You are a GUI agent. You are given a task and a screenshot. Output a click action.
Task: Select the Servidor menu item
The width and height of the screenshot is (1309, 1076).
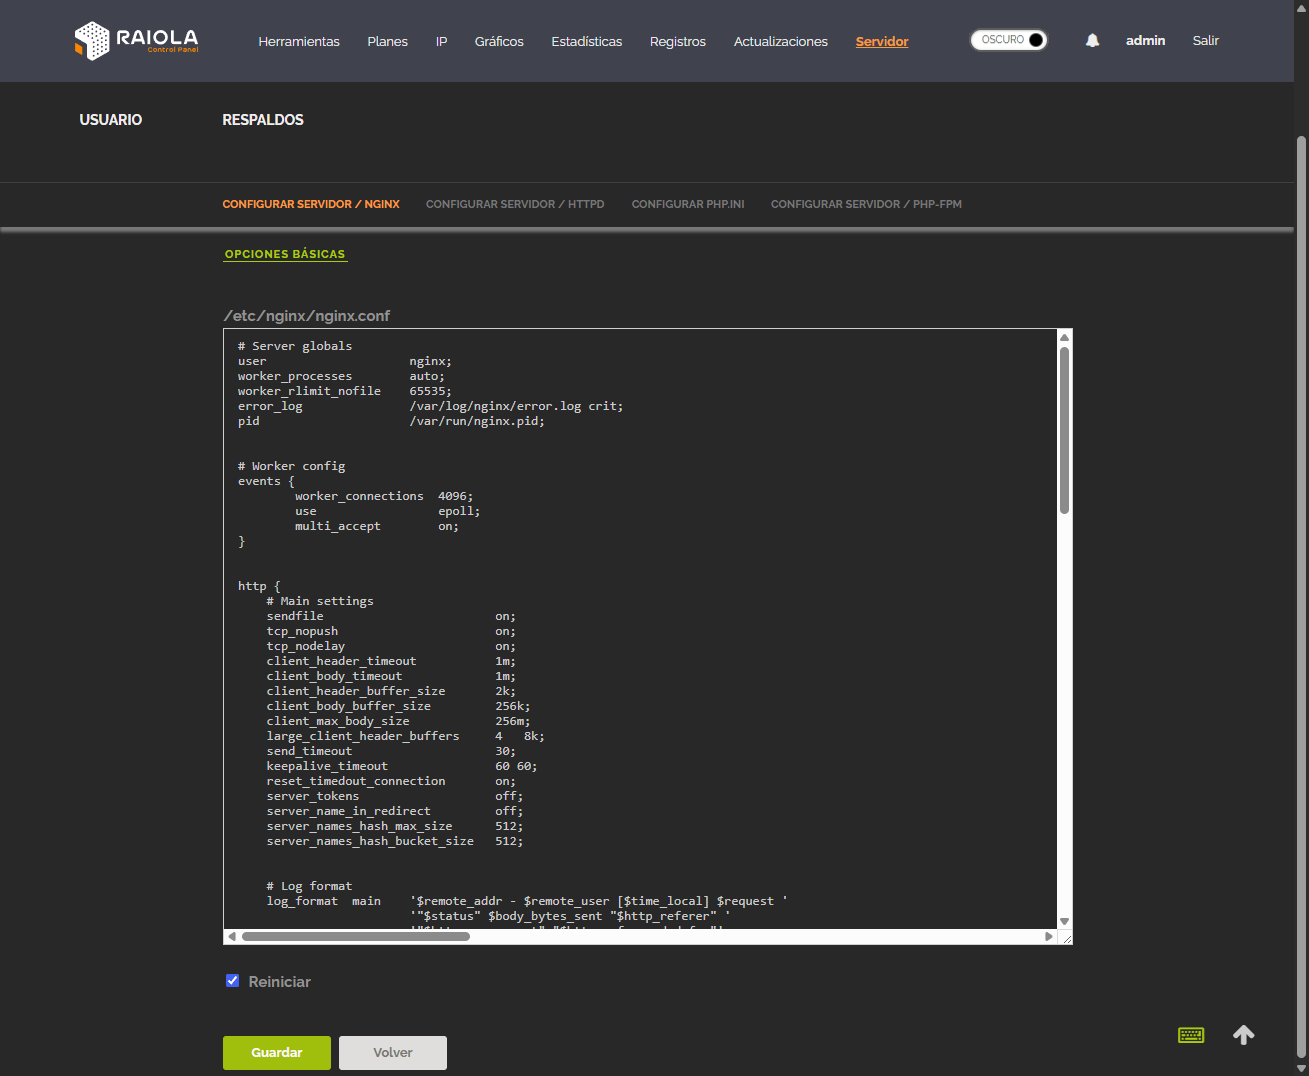[x=882, y=41]
